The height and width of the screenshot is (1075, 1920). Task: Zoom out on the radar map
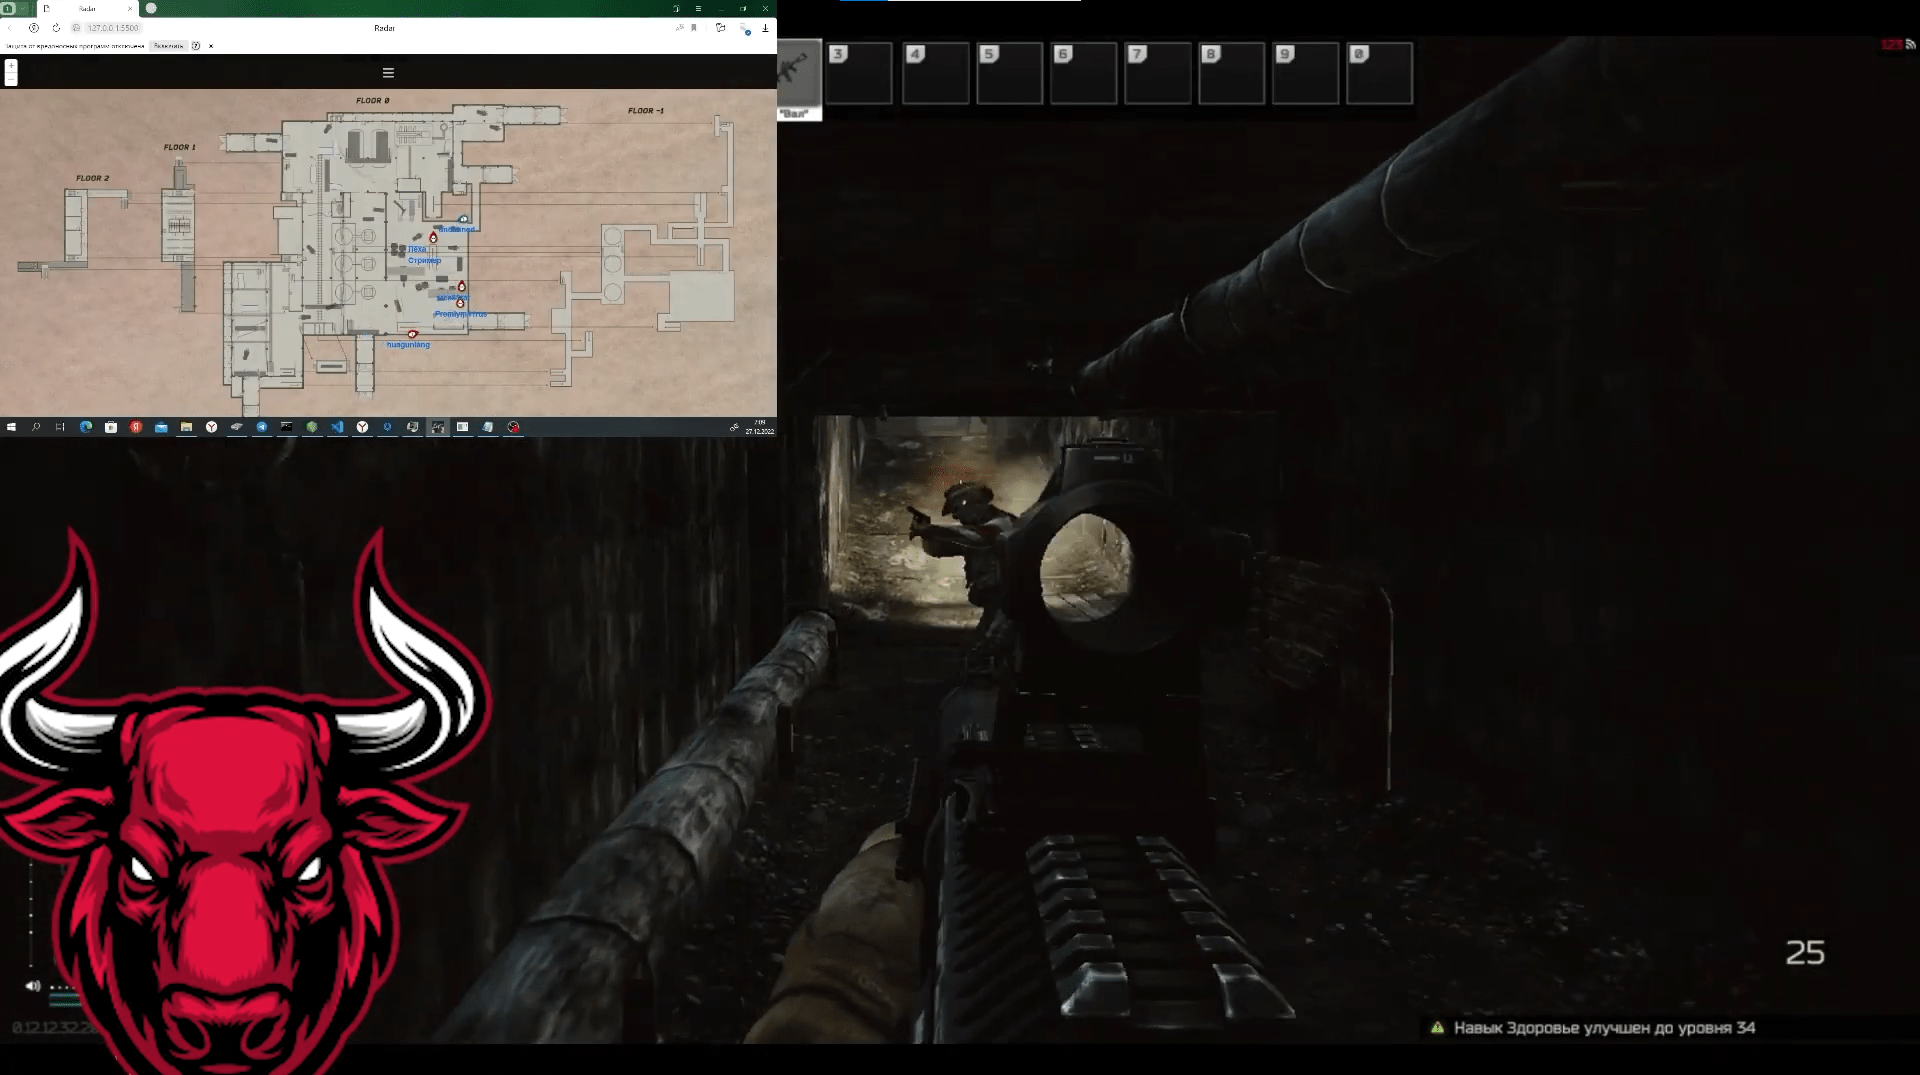click(x=11, y=79)
